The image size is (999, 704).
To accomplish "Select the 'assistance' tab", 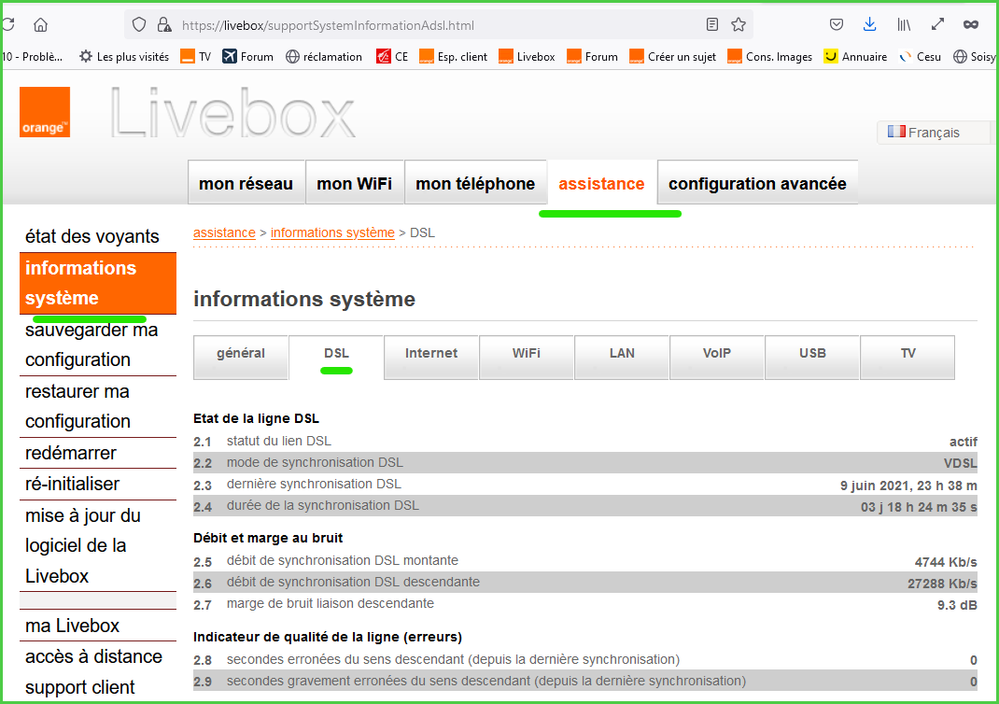I will 601,183.
